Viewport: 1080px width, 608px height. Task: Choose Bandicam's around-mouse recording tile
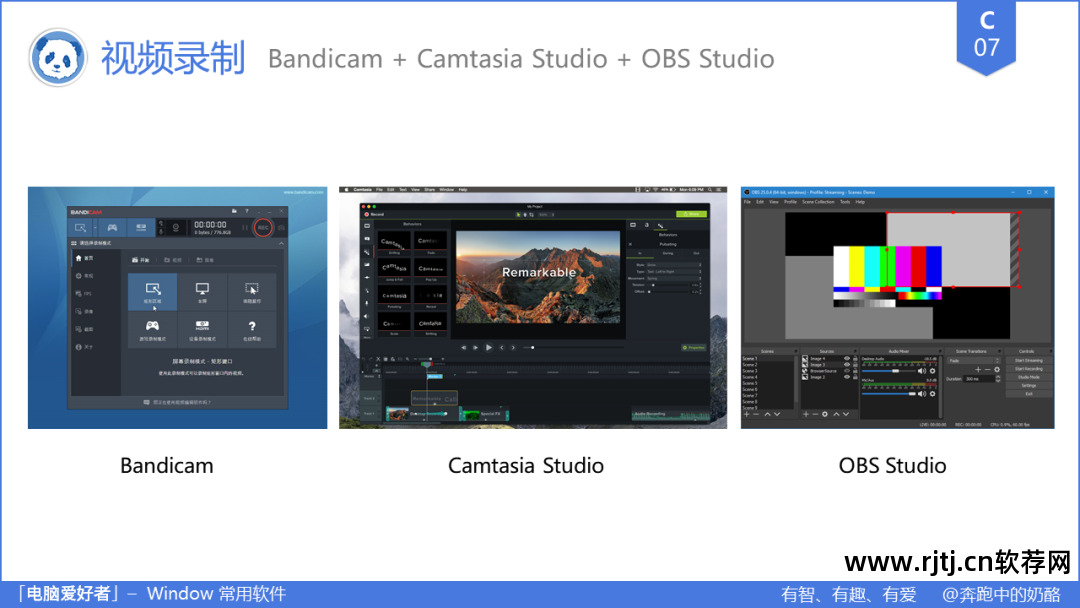[252, 292]
